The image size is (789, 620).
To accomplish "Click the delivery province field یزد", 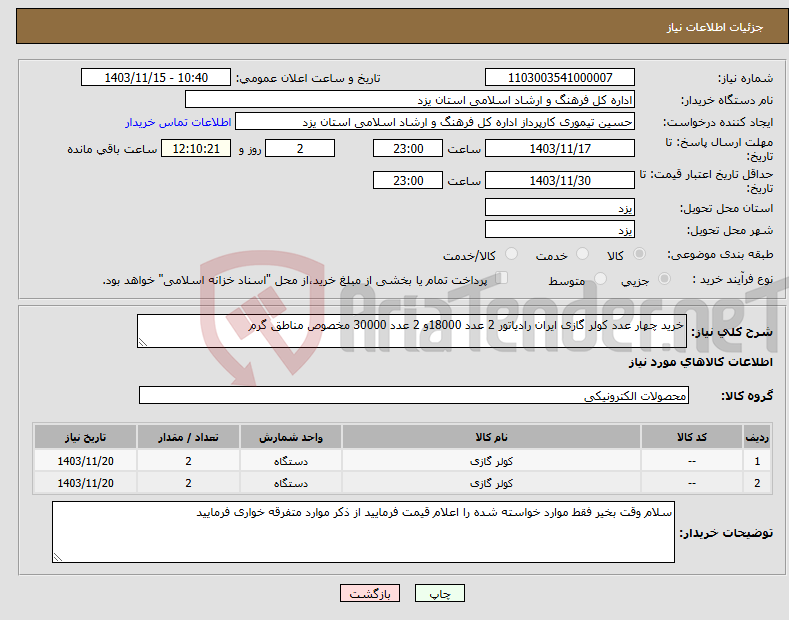I will click(560, 207).
